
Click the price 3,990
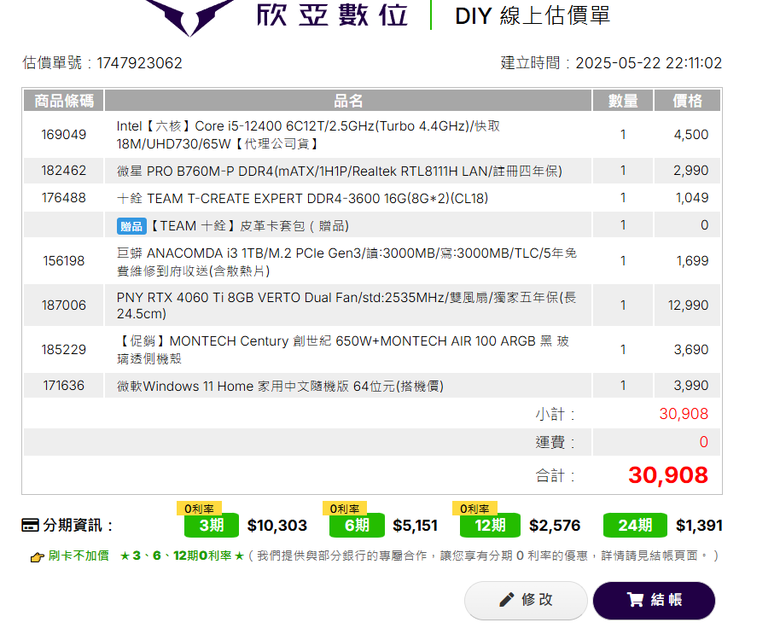691,385
